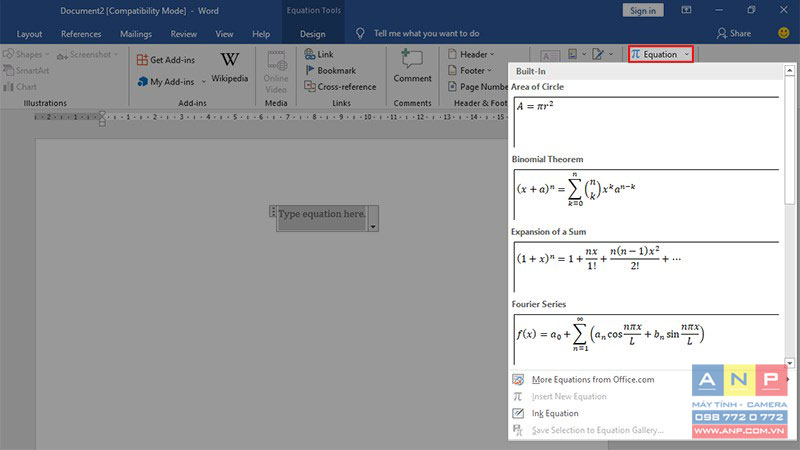This screenshot has height=450, width=800.
Task: Click More Equations from Office.com icon
Action: [x=518, y=380]
